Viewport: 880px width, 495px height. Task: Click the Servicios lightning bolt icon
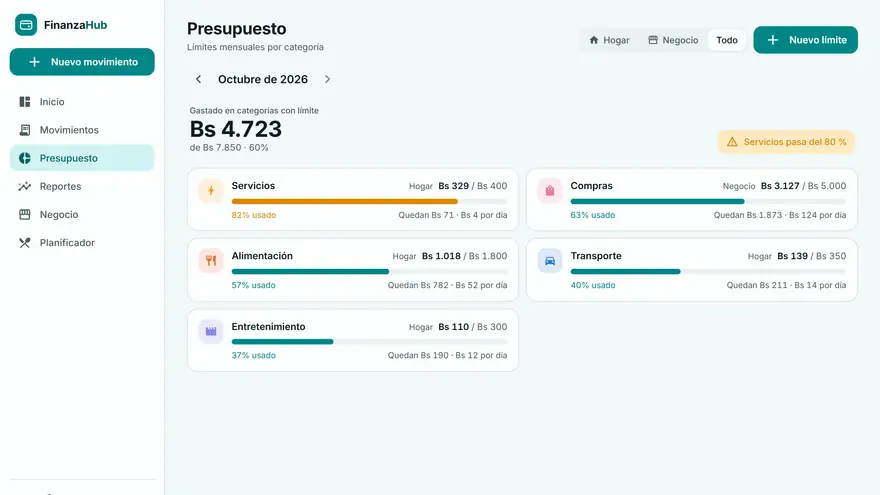211,191
